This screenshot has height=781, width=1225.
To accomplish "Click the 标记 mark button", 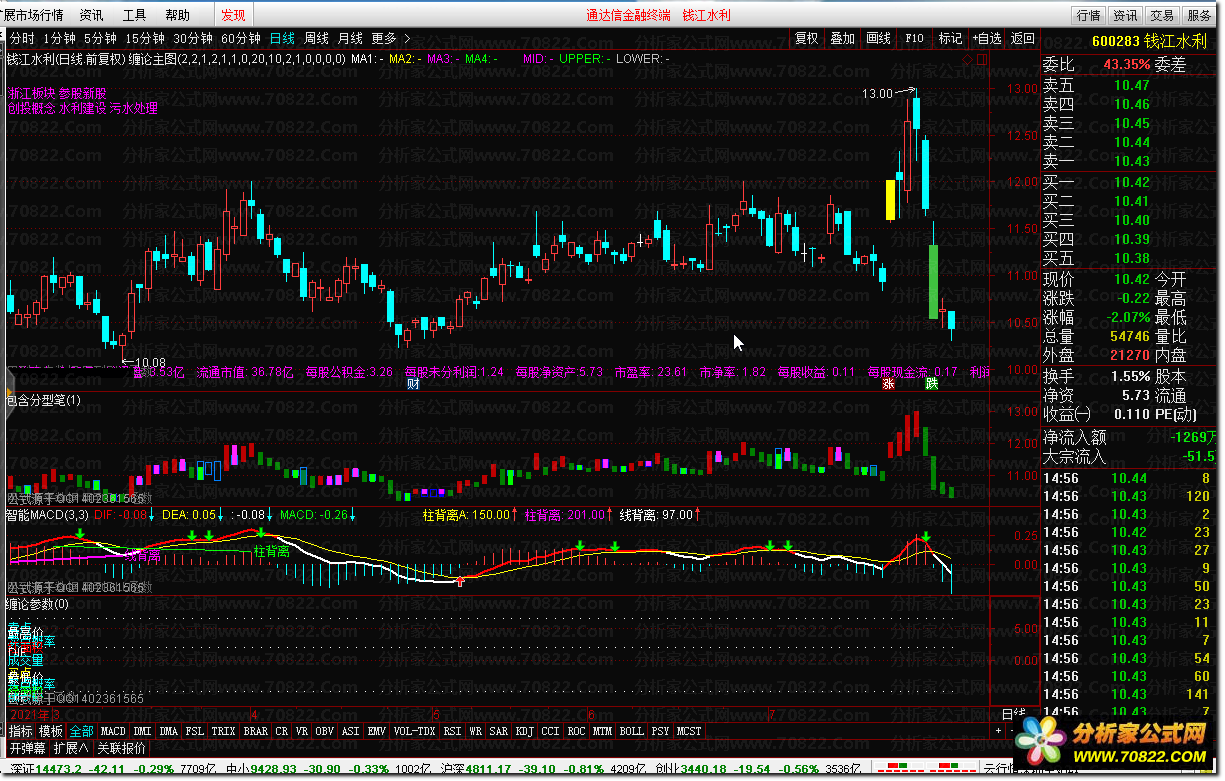I will click(x=950, y=38).
